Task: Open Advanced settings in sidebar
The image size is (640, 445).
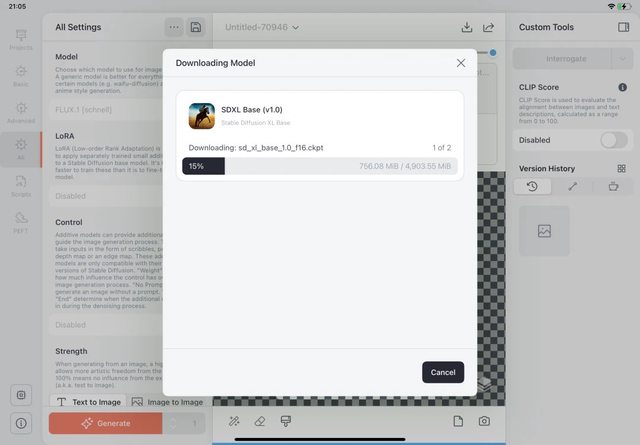Action: (x=21, y=114)
